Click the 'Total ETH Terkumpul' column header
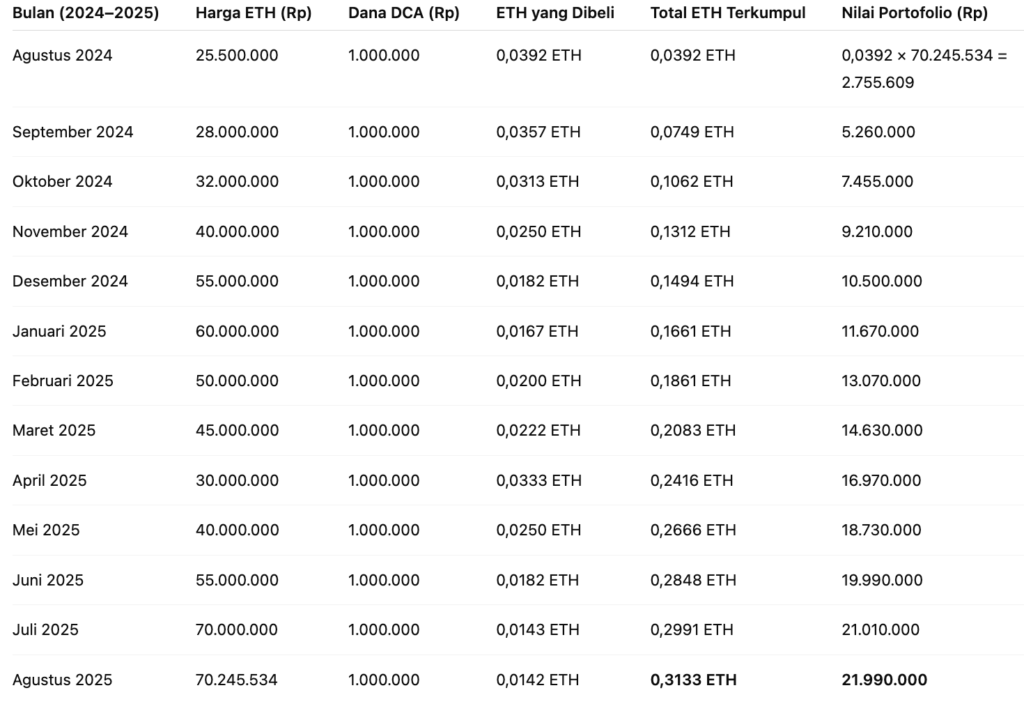The height and width of the screenshot is (711, 1024). tap(728, 14)
